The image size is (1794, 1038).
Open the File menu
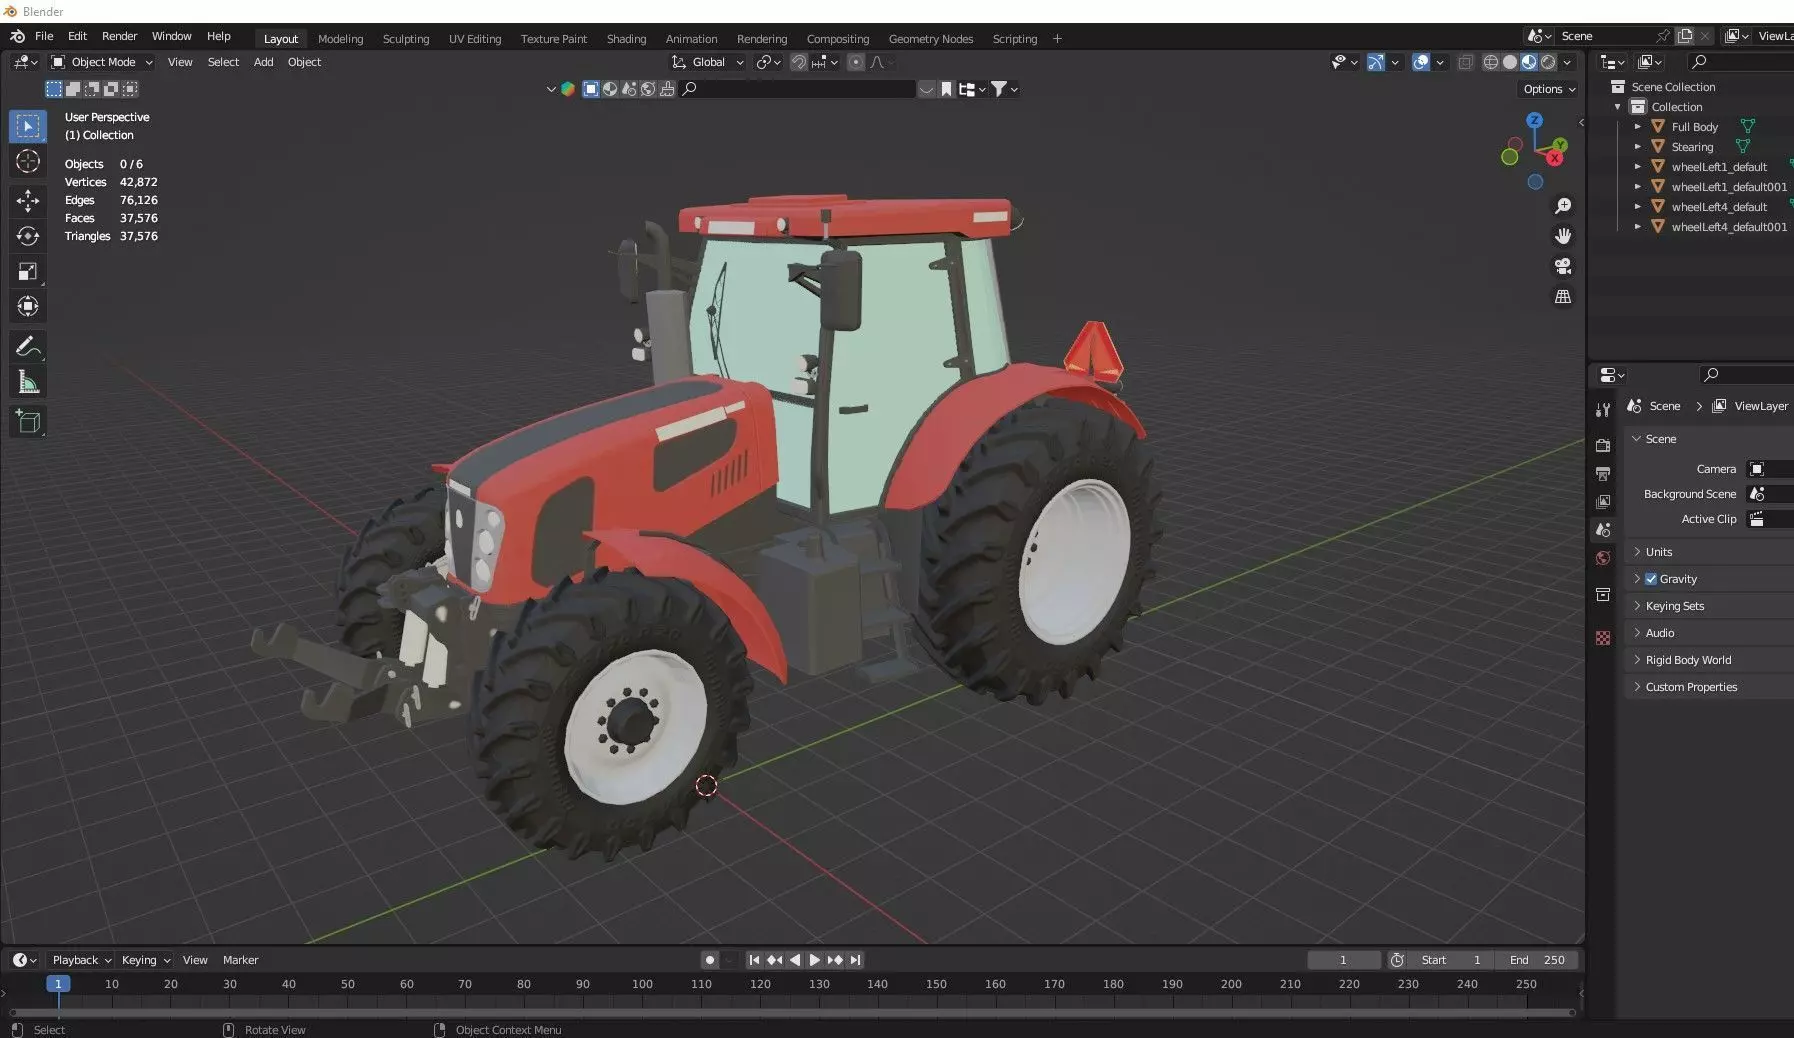click(x=44, y=36)
